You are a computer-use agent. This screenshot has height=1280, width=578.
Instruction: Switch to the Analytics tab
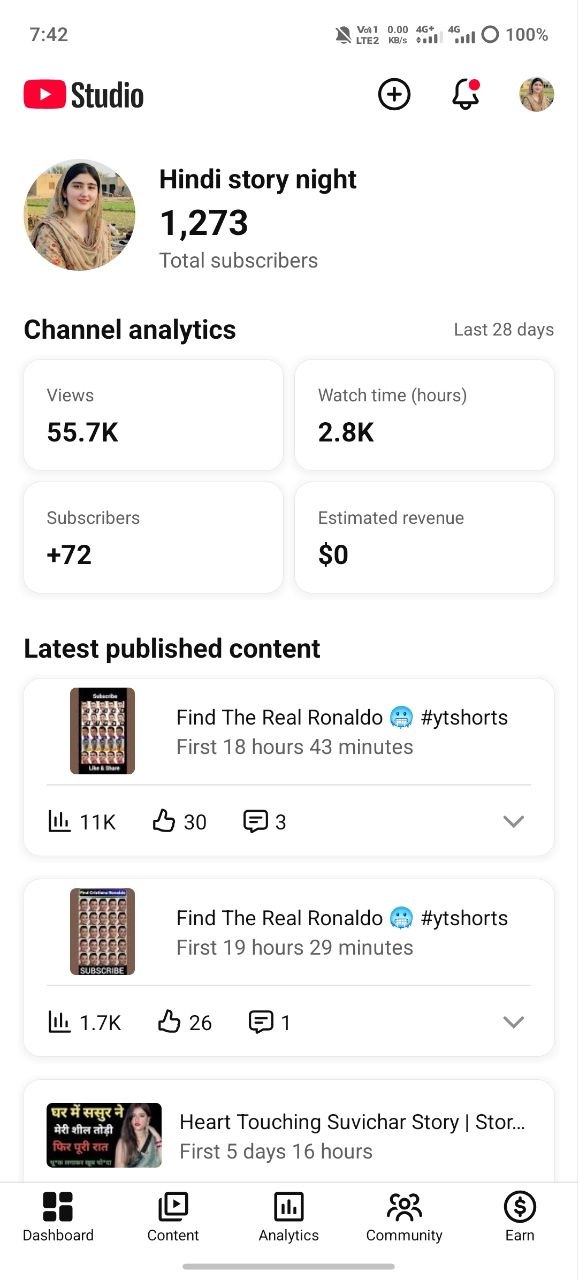[x=289, y=1216]
